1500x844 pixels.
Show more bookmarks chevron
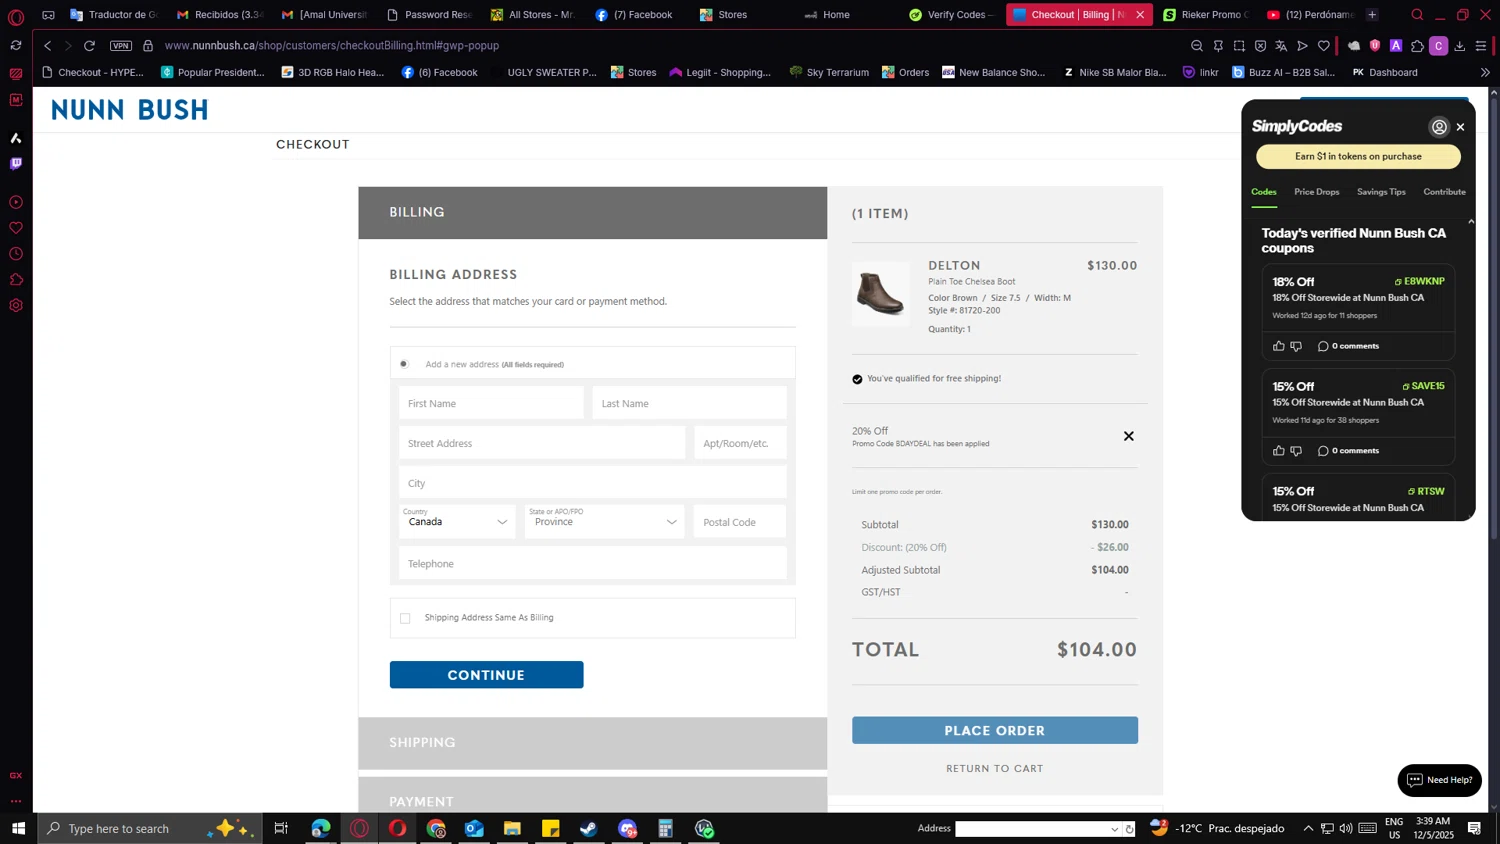pos(1485,72)
